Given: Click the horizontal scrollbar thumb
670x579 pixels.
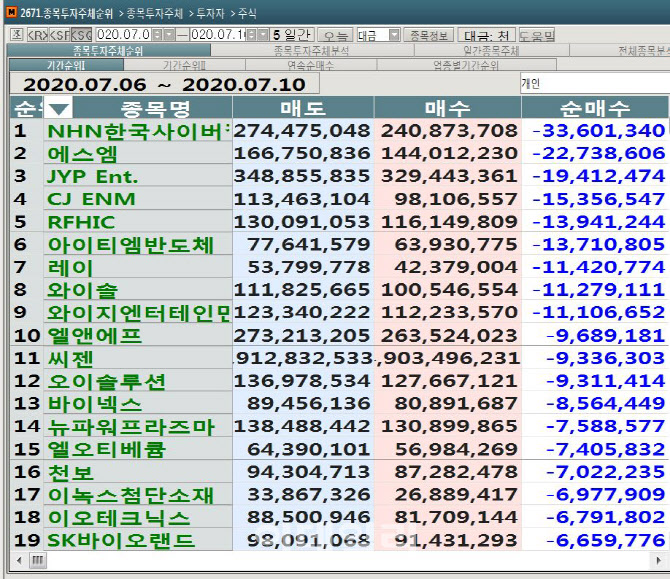Looking at the screenshot, I should [37, 560].
